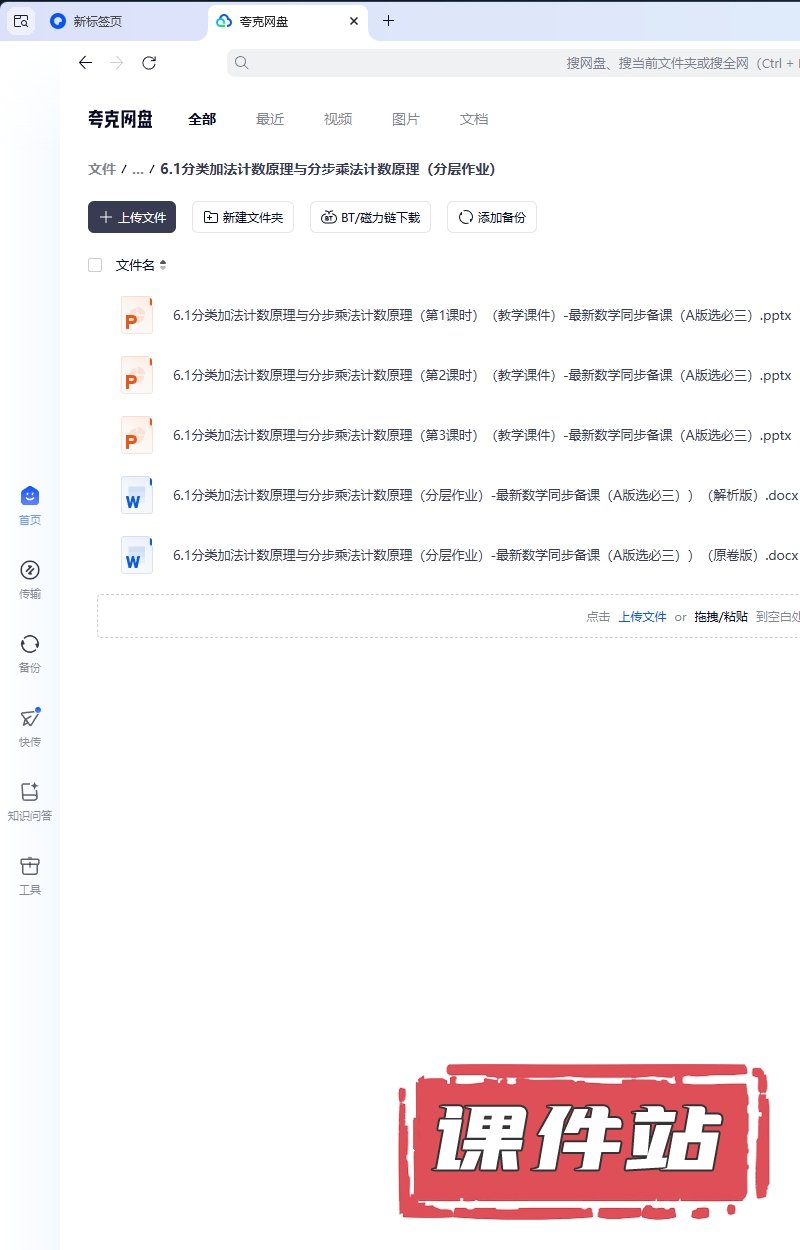Click the 上传文件 upload button
Screen dimensions: 800x1250
tap(132, 217)
